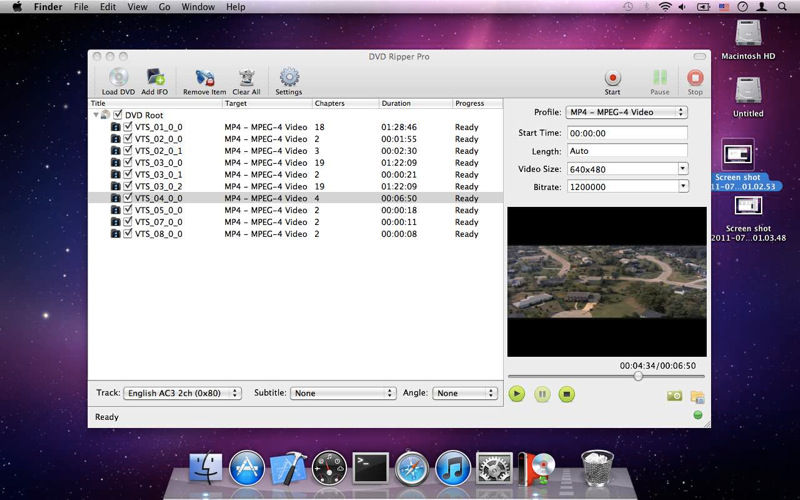Click the film icon of VTS_01_0_0
This screenshot has height=500, width=800.
(116, 127)
